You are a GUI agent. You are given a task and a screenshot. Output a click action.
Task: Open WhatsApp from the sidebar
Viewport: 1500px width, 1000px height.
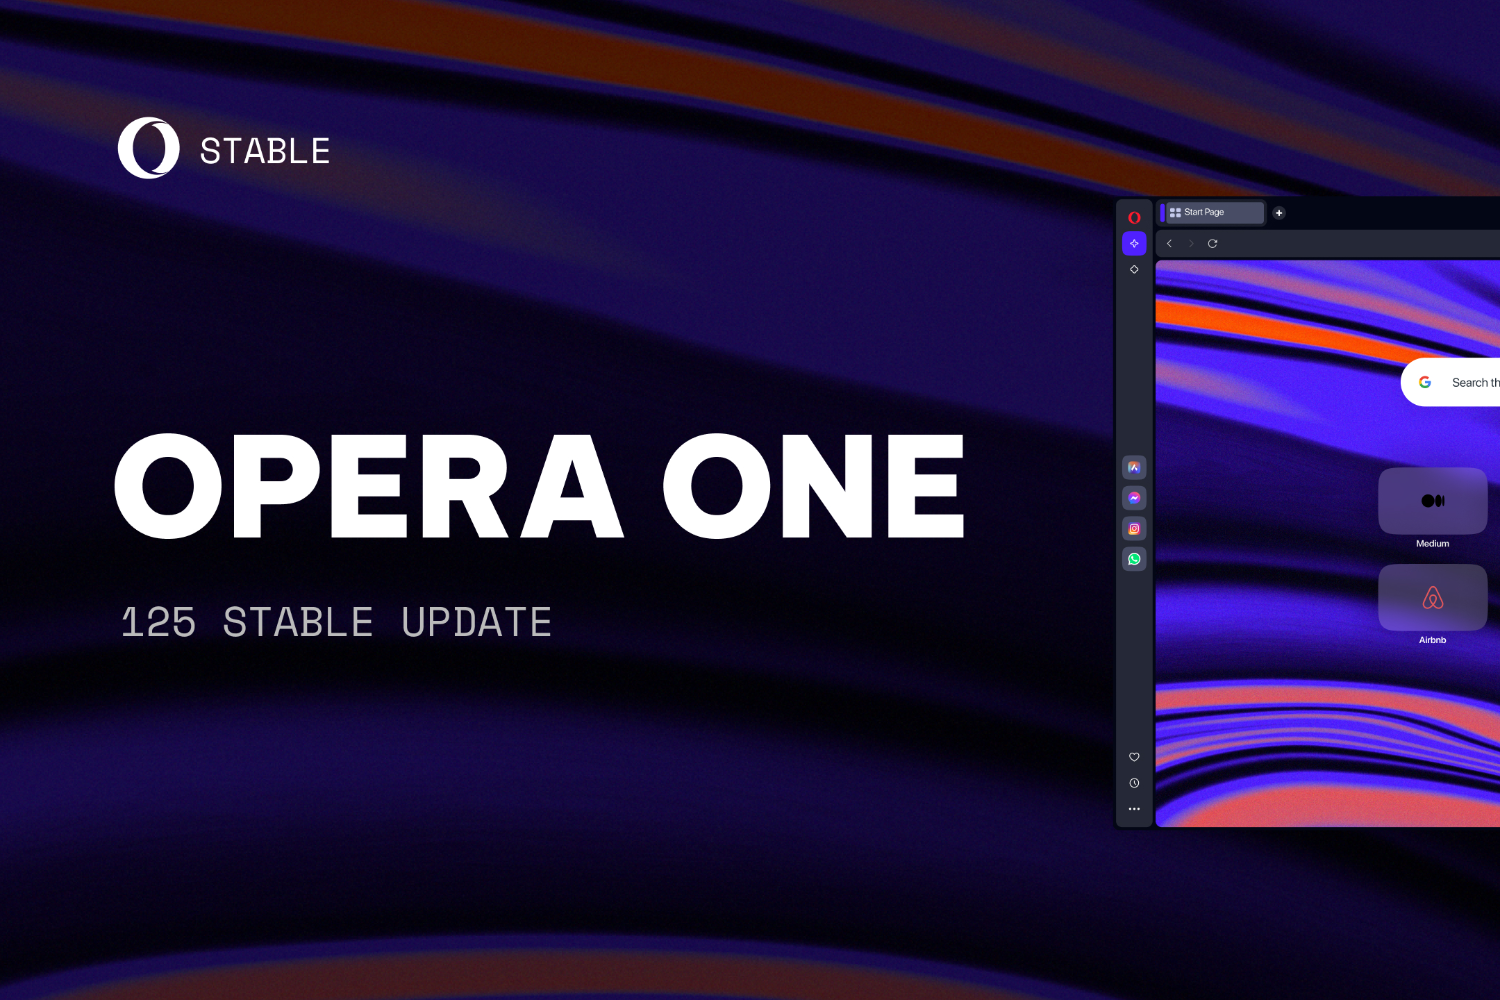pos(1134,559)
